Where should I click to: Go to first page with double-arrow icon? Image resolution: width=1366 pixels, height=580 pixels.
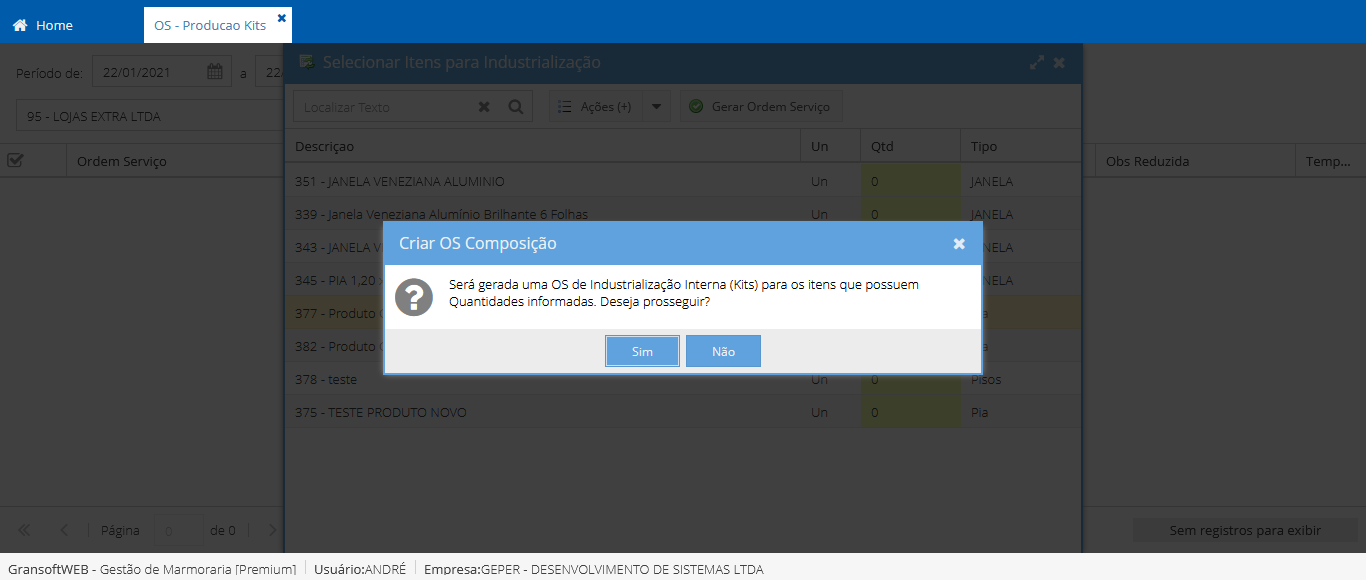point(25,530)
